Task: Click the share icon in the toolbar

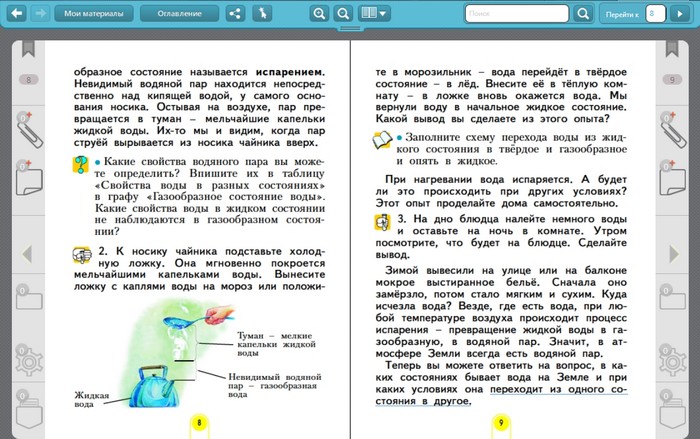Action: pos(235,14)
